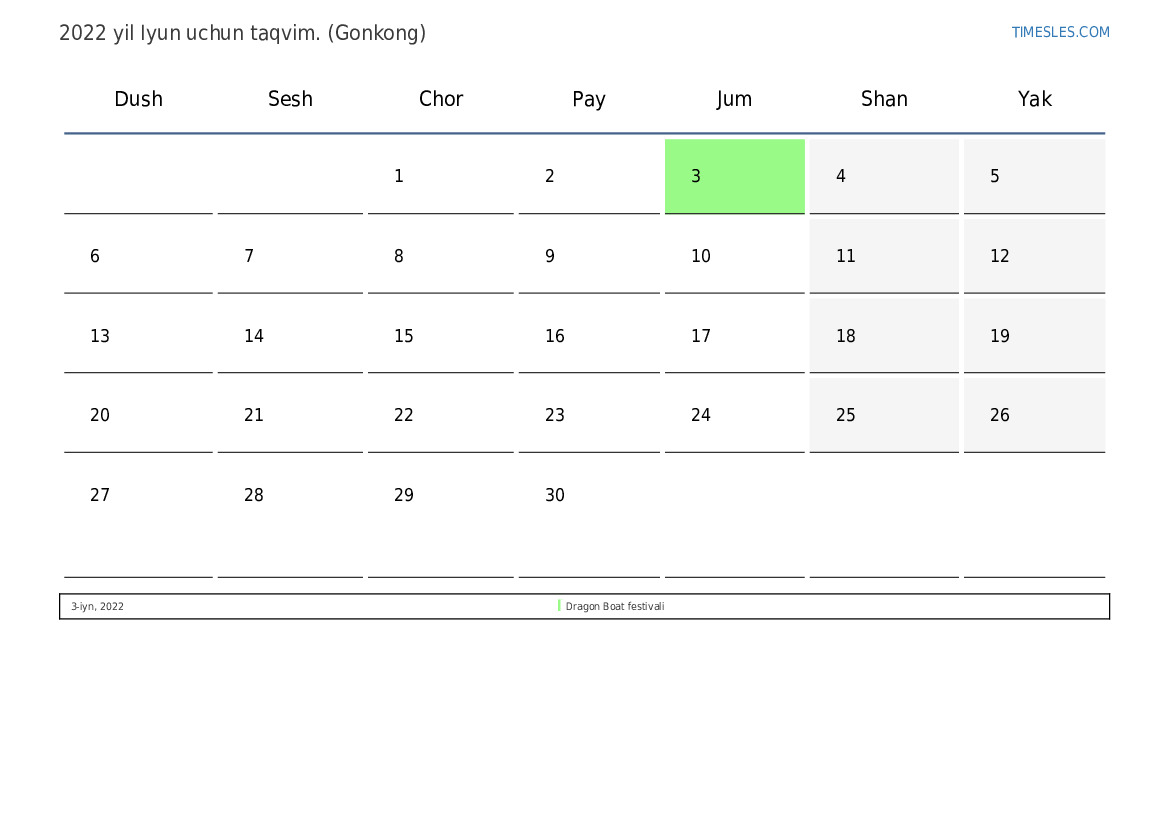Select date 21 in the calendar

click(x=290, y=415)
